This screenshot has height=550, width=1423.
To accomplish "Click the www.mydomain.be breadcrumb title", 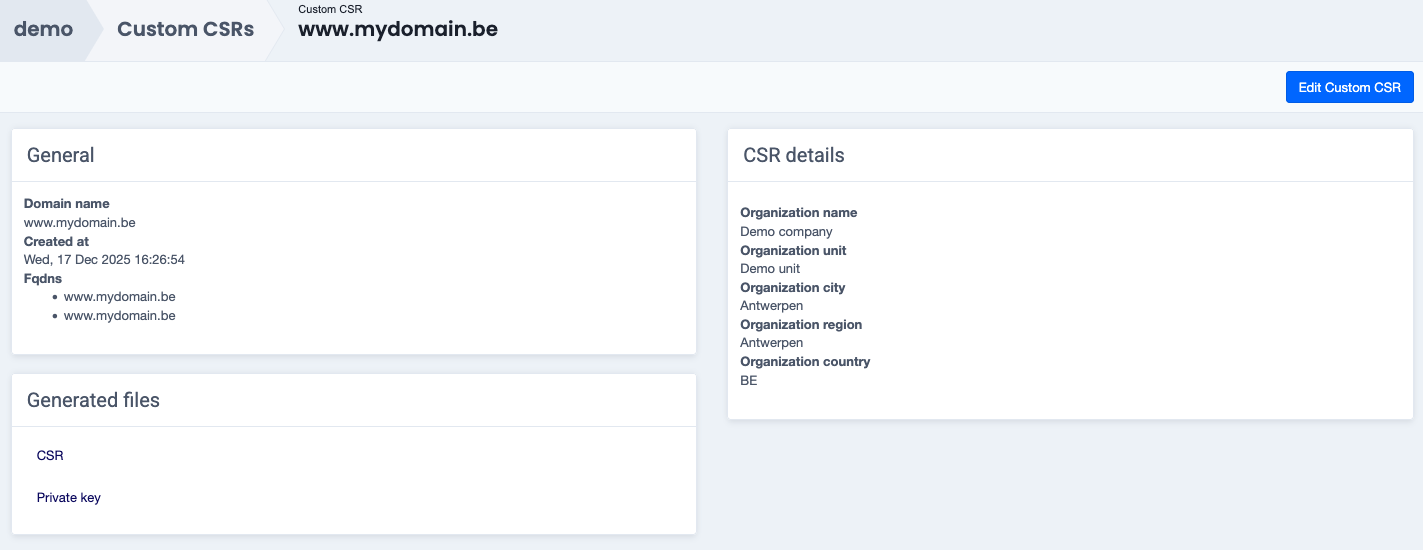I will (397, 30).
